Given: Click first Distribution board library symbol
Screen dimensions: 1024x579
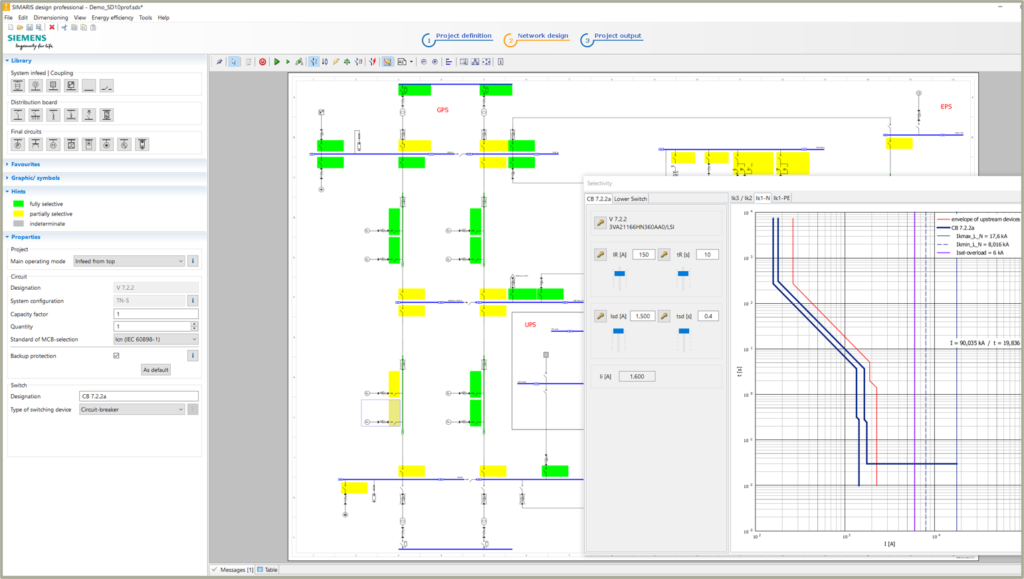Looking at the screenshot, I should 18,115.
